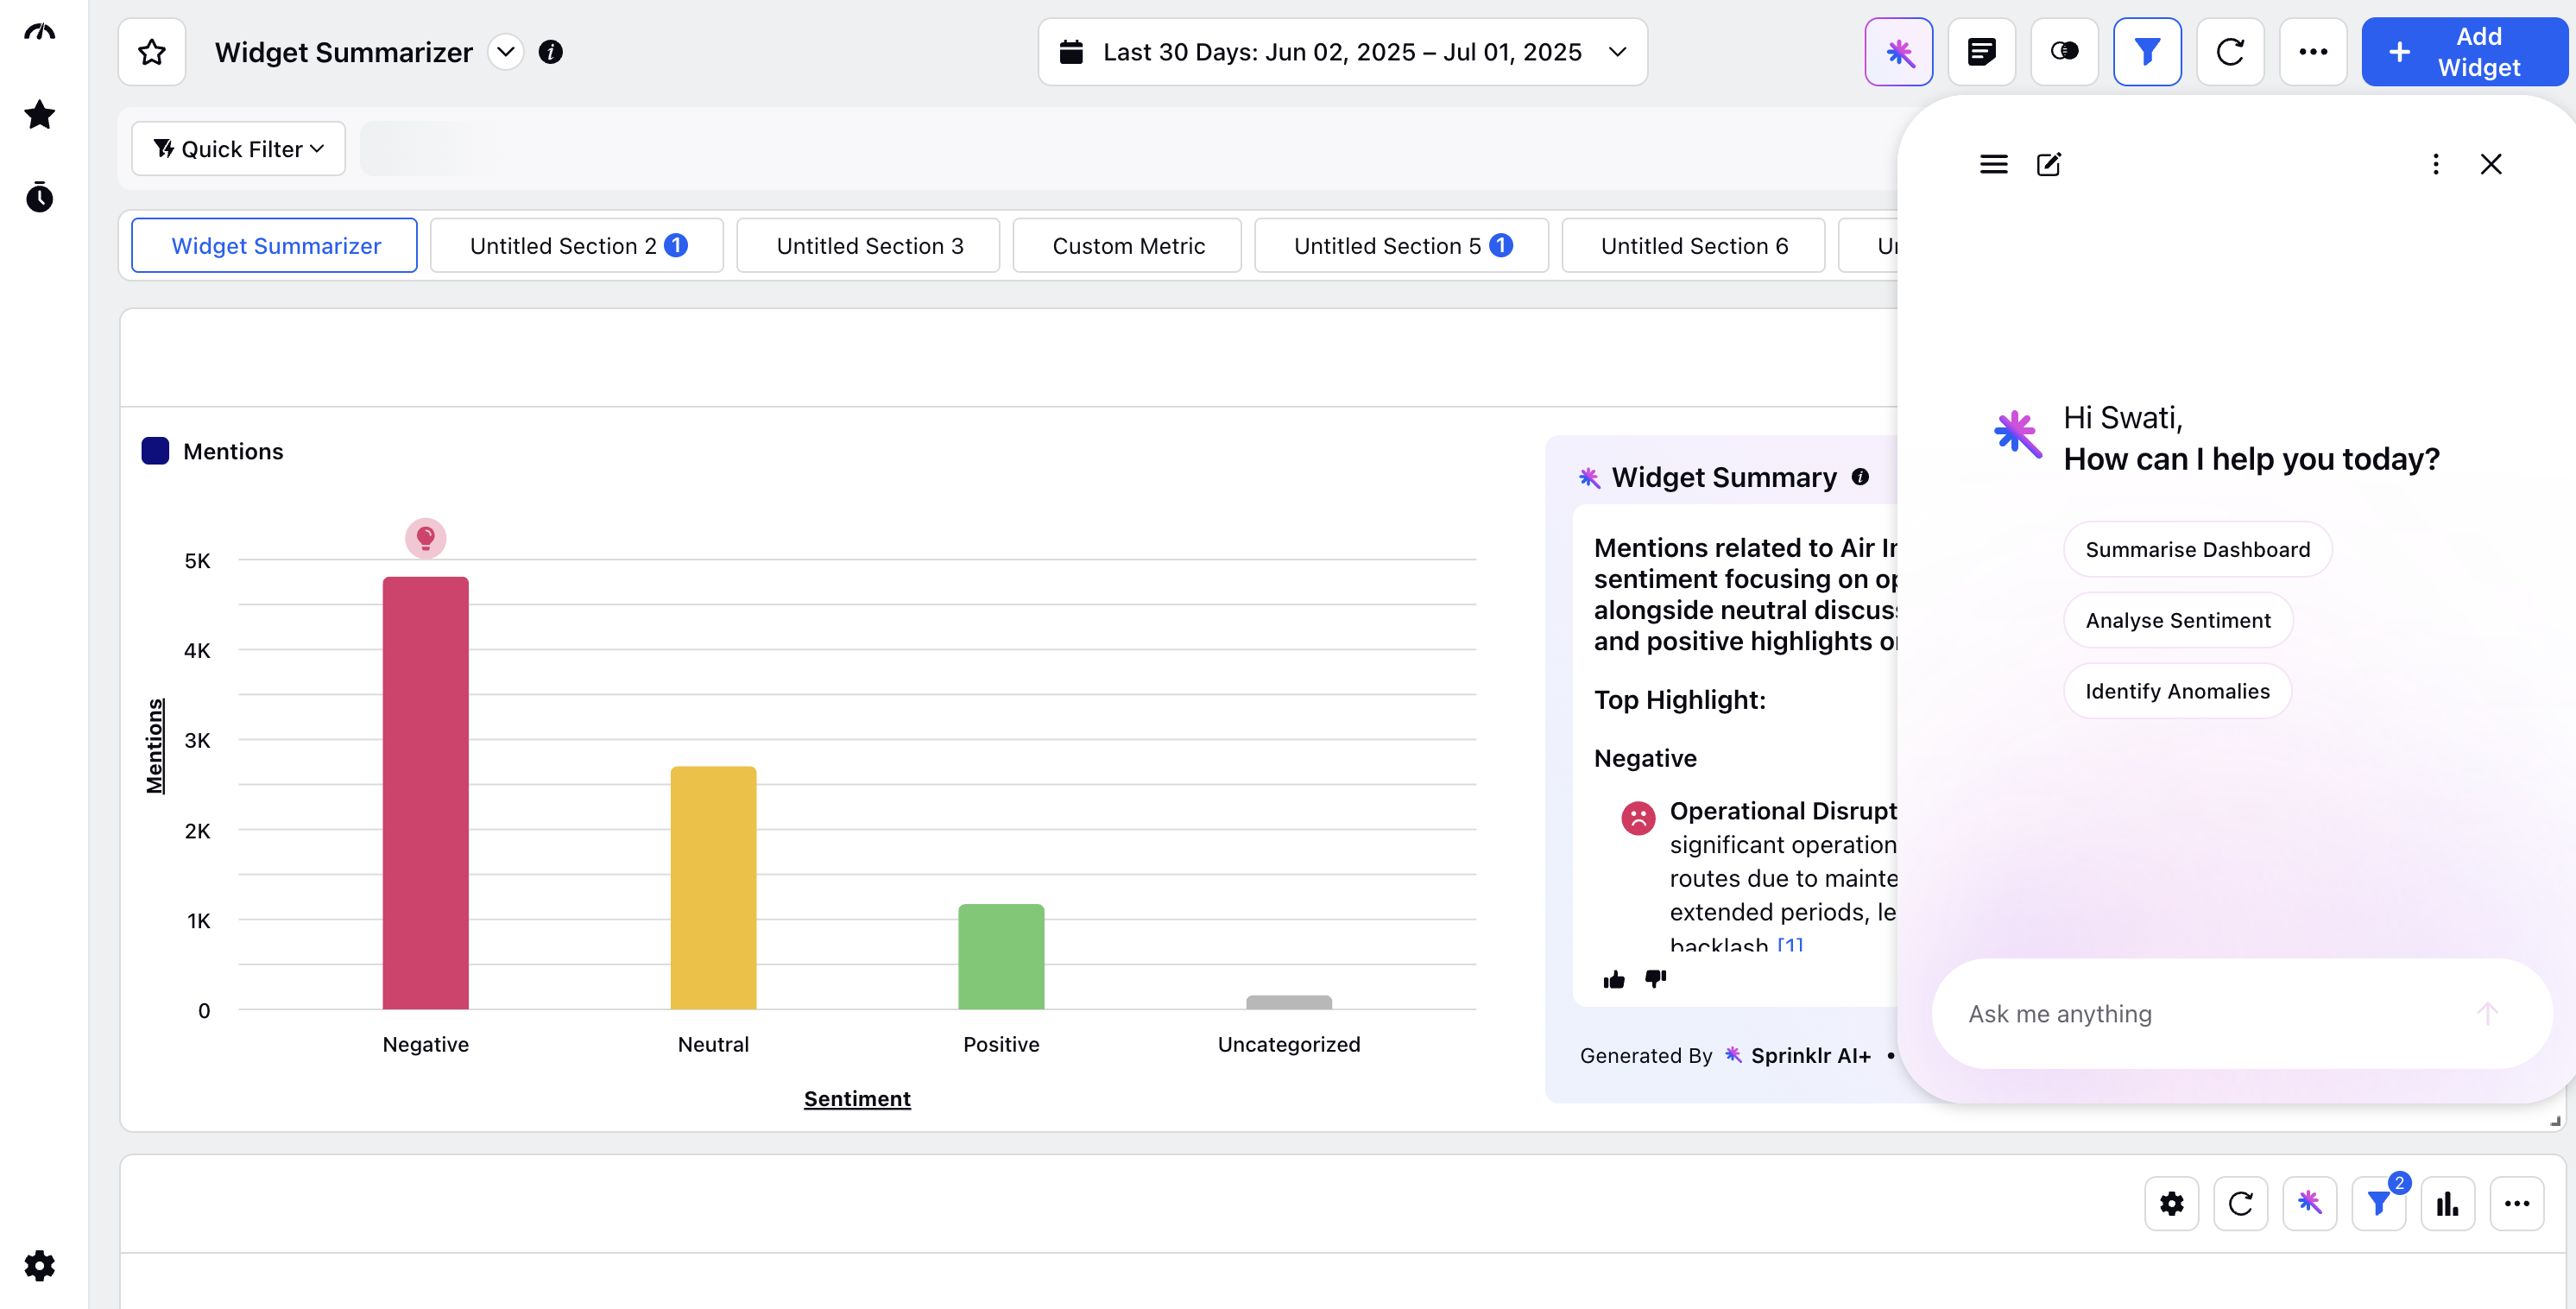Open citation [1] reference link
Screen dimensions: 2576x1309
click(x=1790, y=944)
